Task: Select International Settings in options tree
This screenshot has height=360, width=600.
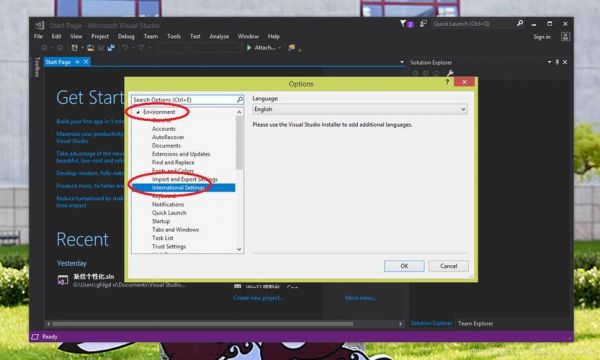Action: click(x=184, y=188)
